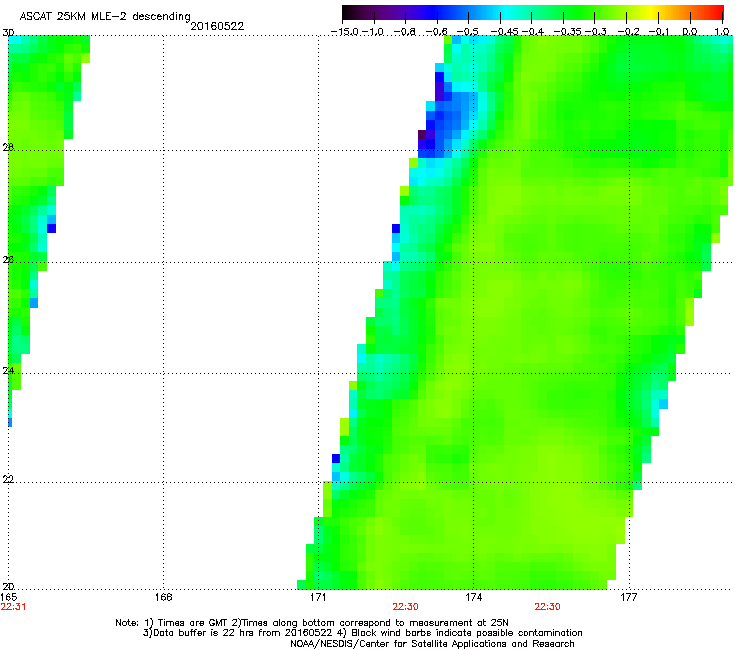The height and width of the screenshot is (650, 740).
Task: Click the -0.8 colorbar label
Action: (x=404, y=32)
